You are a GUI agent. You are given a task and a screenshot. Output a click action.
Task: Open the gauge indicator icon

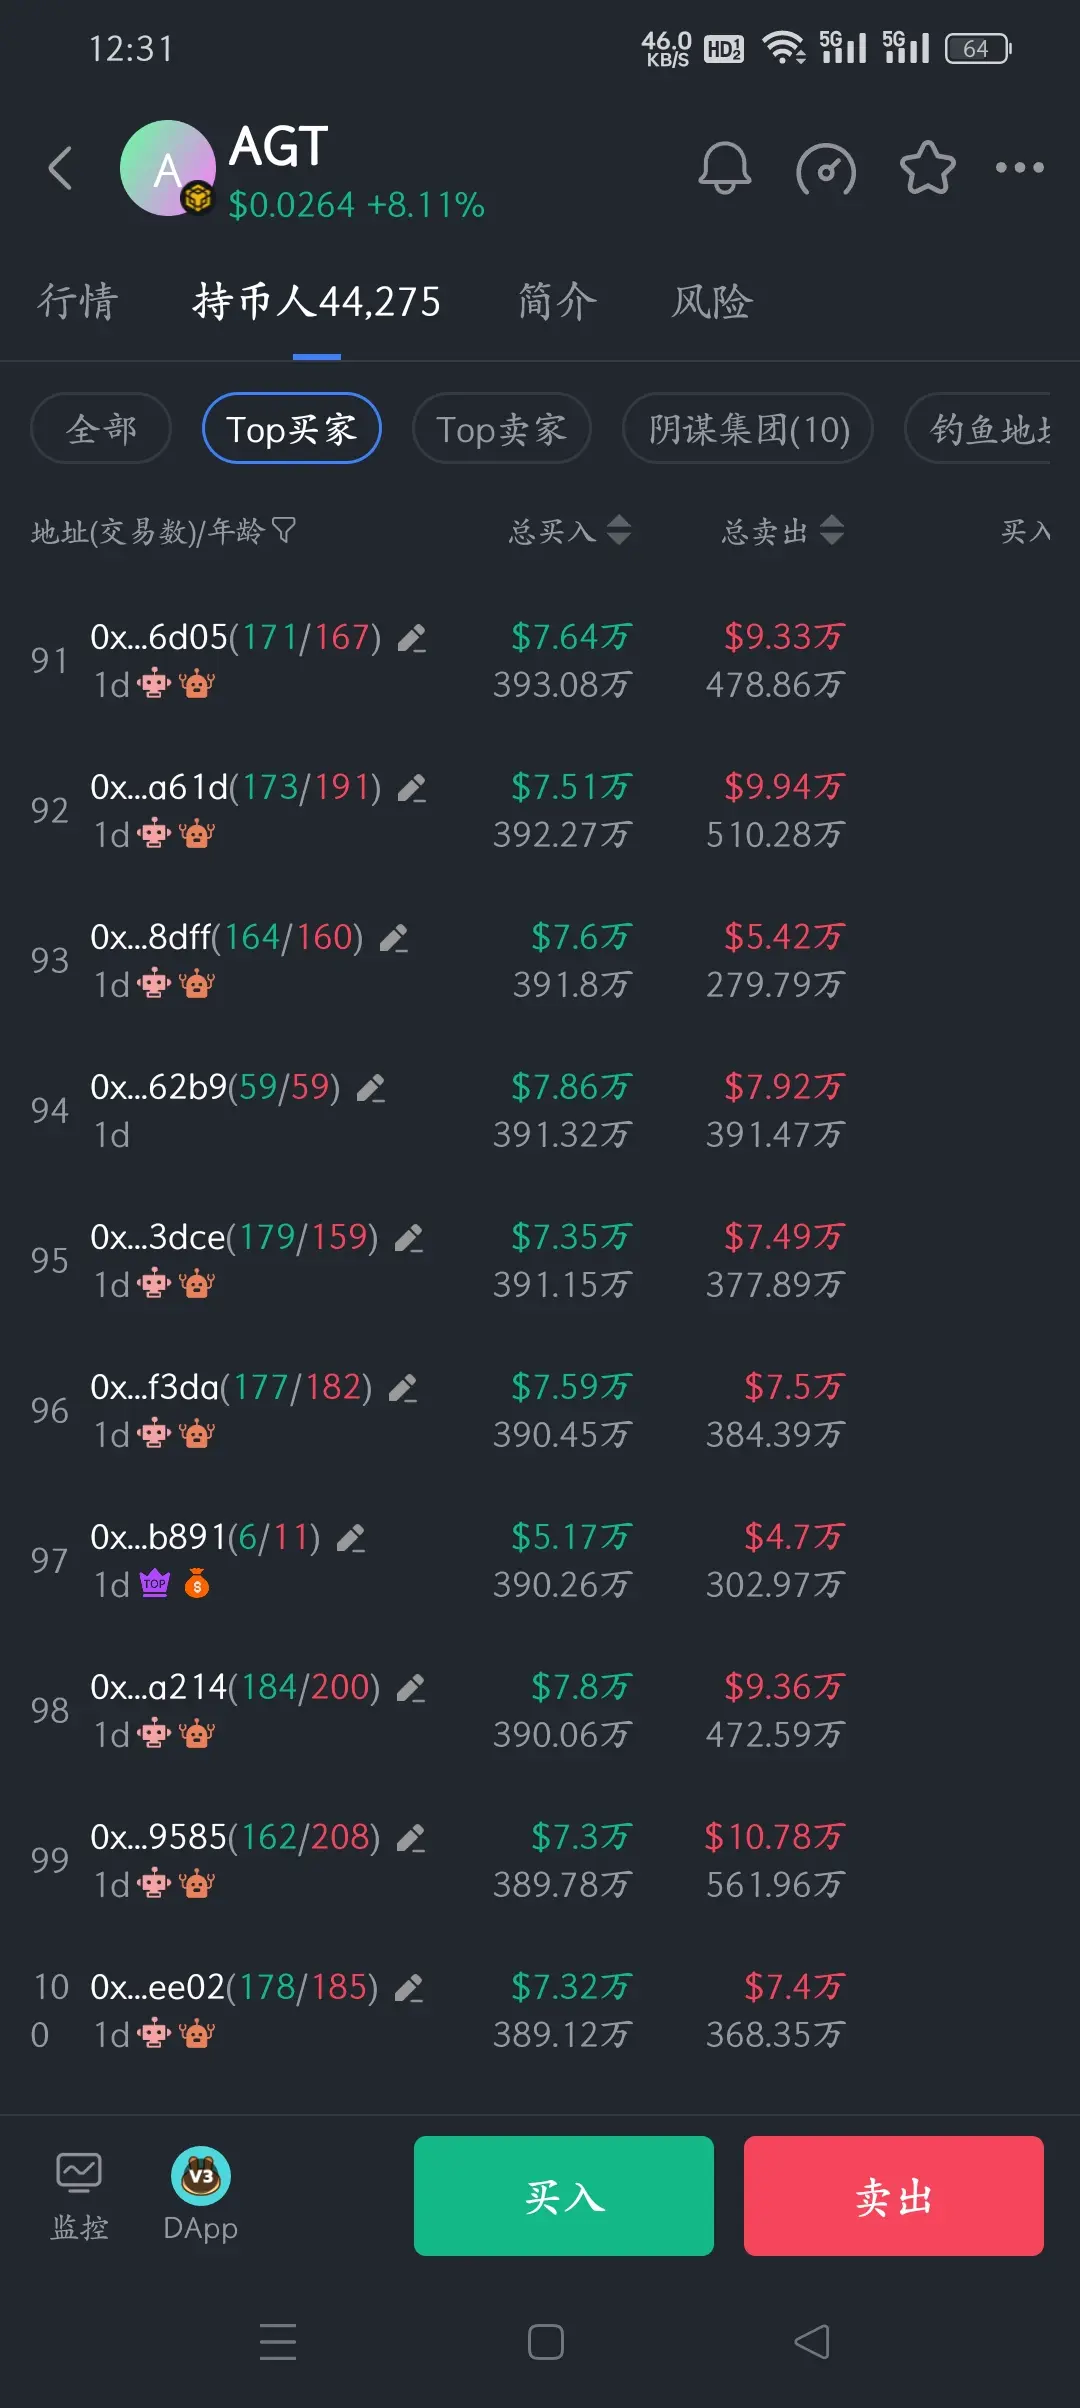(826, 169)
